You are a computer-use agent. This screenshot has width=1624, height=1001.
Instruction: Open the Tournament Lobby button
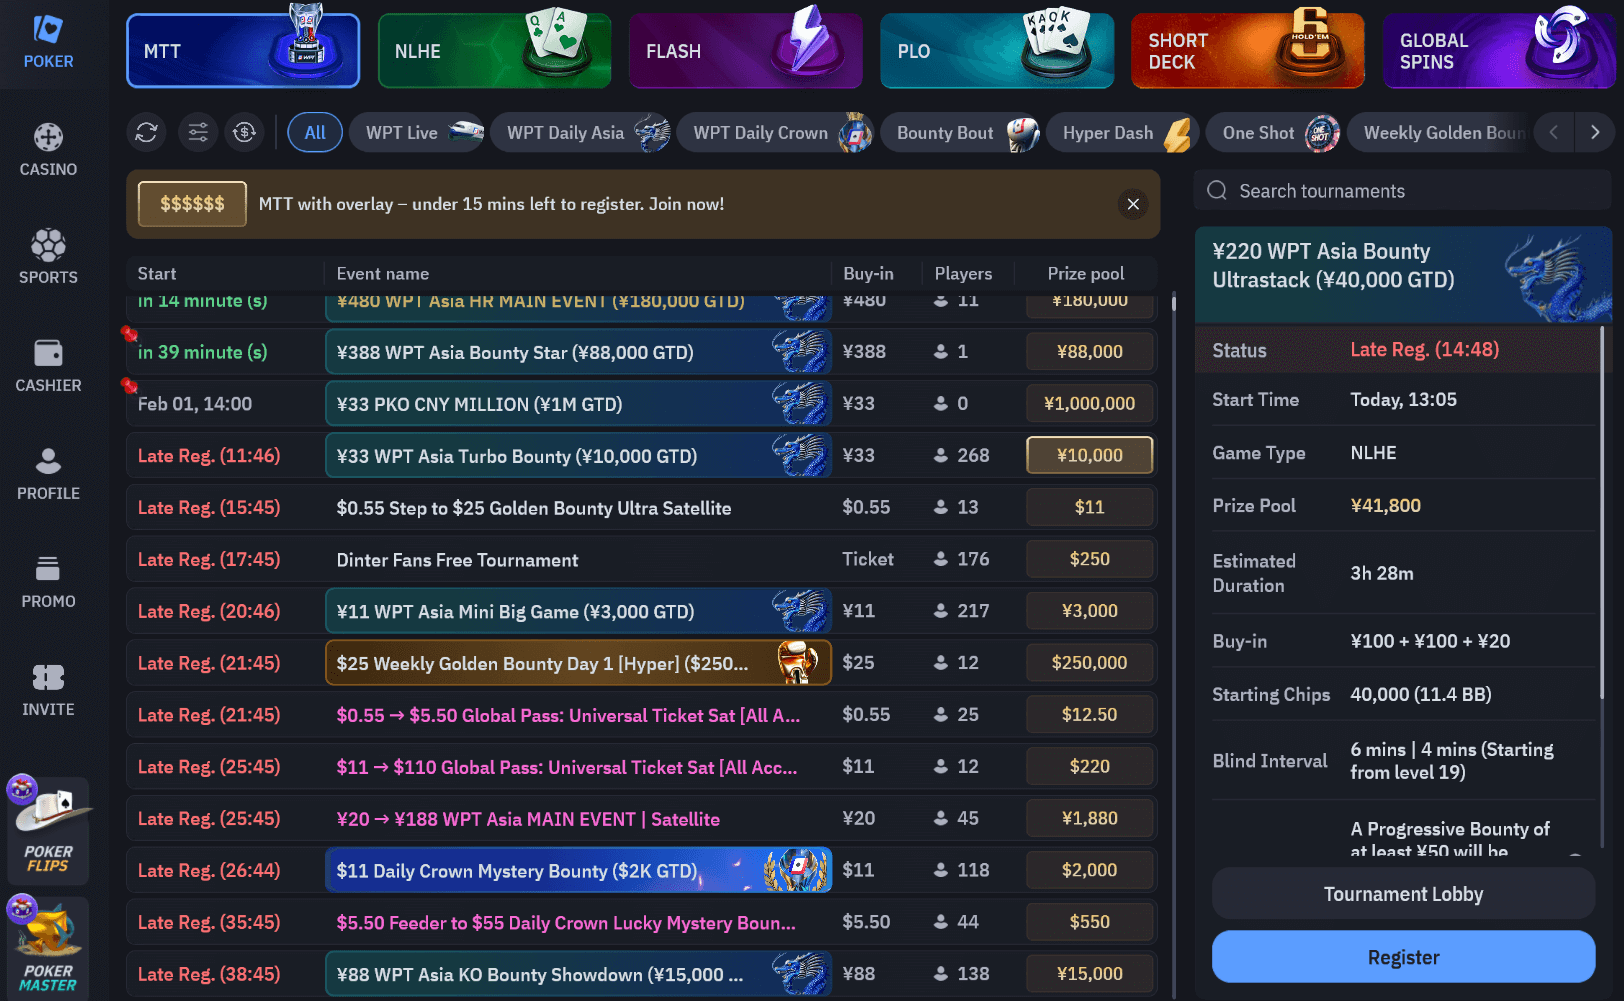(1403, 894)
